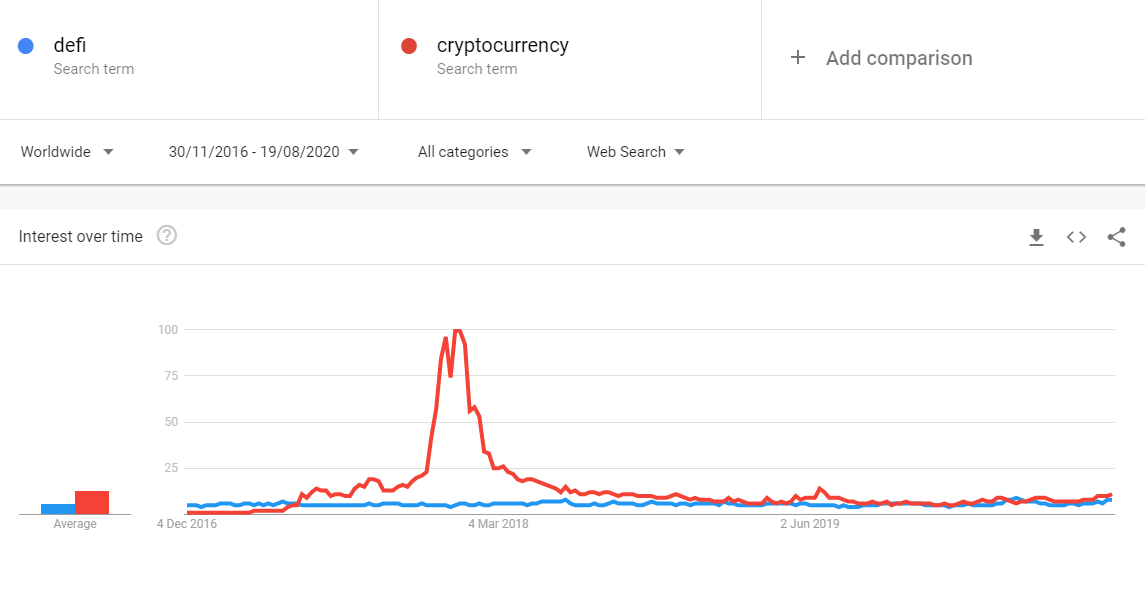Share the Interest over time chart
Image resolution: width=1145 pixels, height=598 pixels.
pyautogui.click(x=1116, y=237)
